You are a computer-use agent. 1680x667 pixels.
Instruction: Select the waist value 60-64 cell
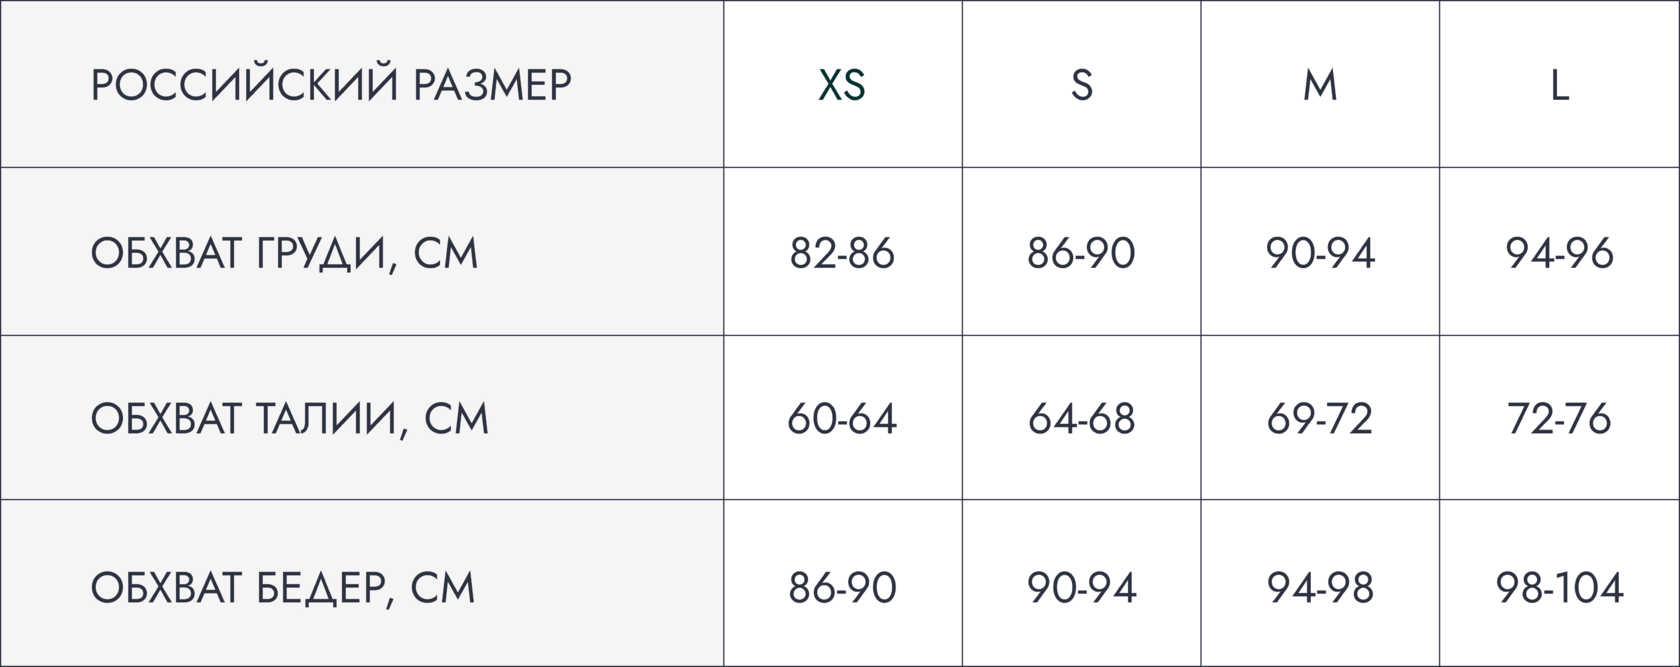[842, 419]
